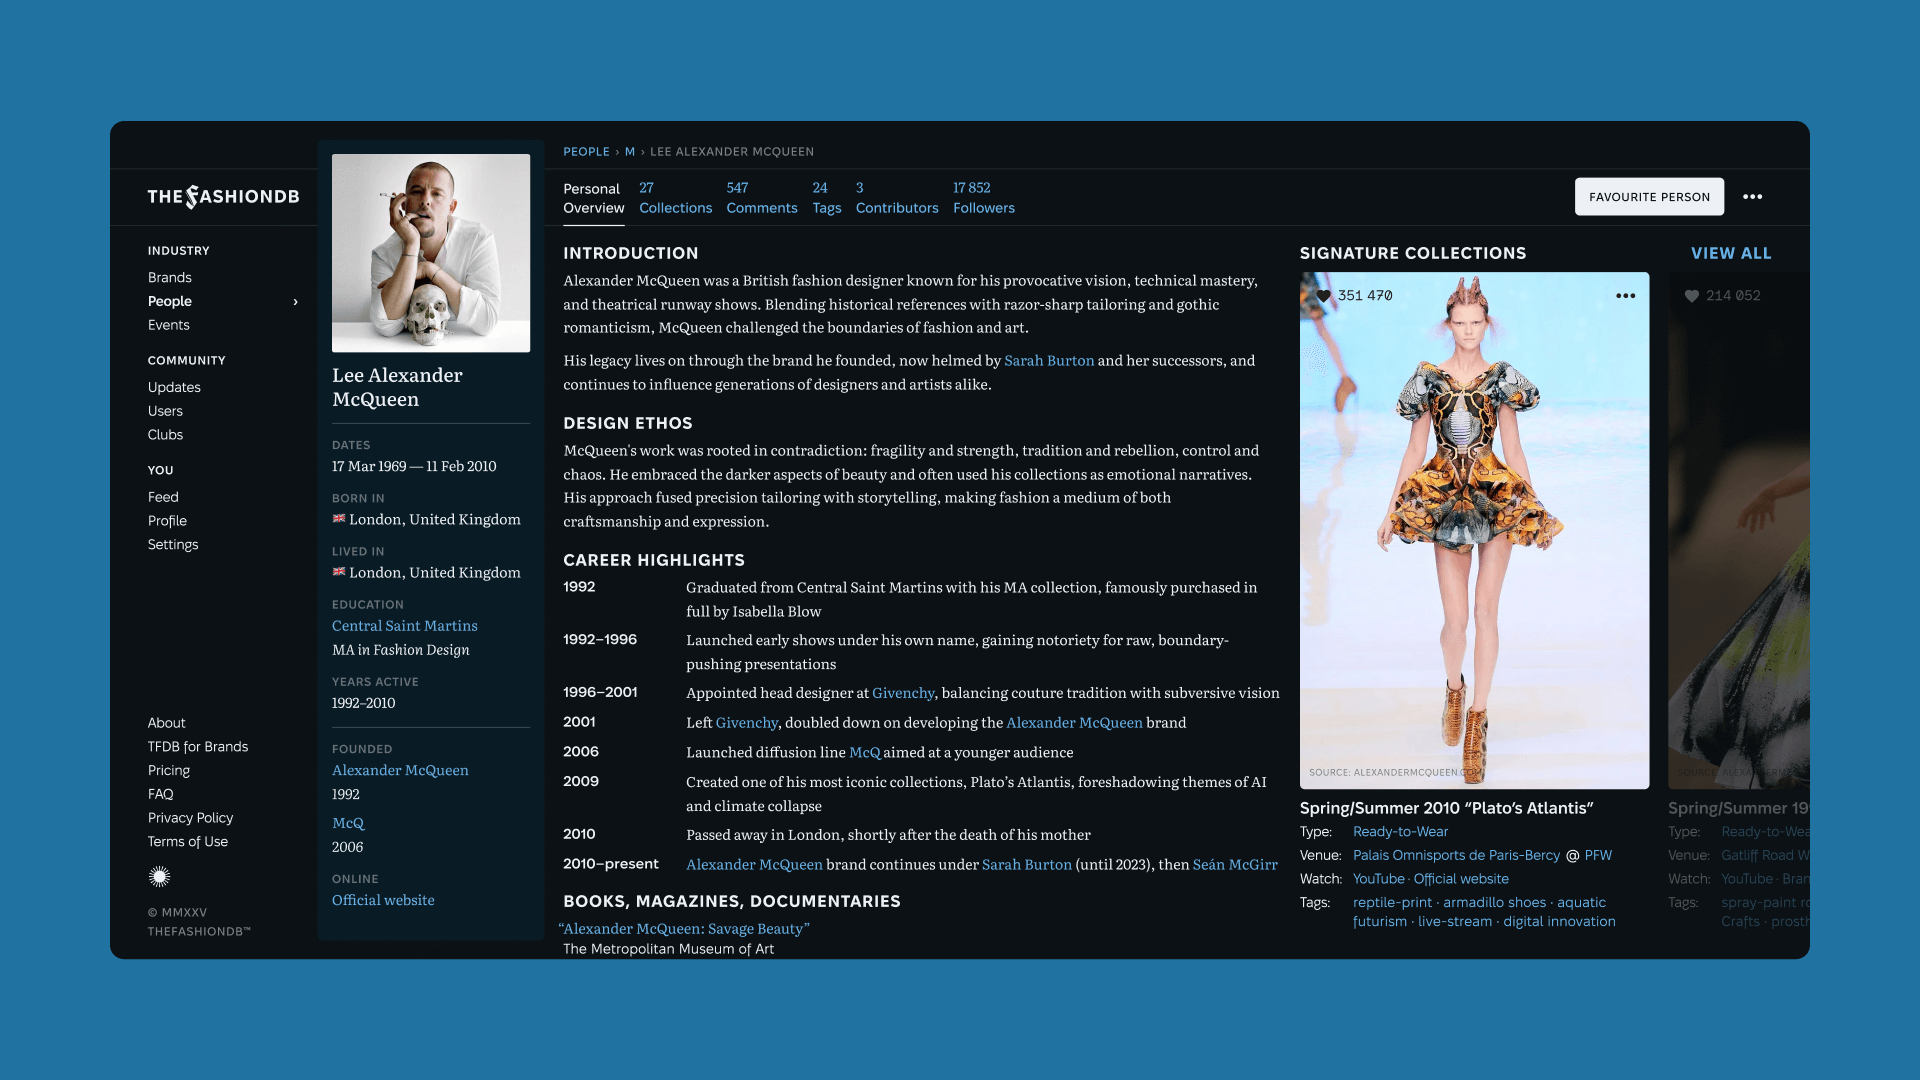
Task: Click Alexander McQueen link in 2001 row
Action: [1074, 723]
